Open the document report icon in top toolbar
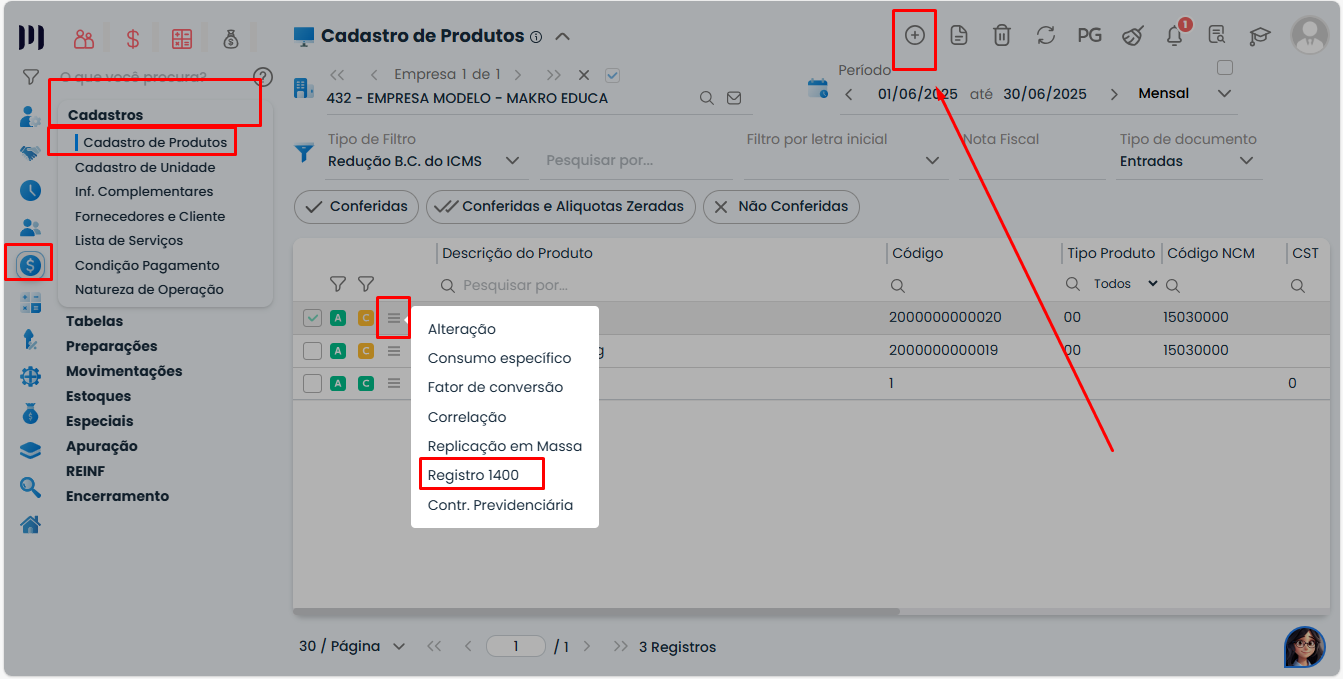The image size is (1343, 679). coord(958,36)
